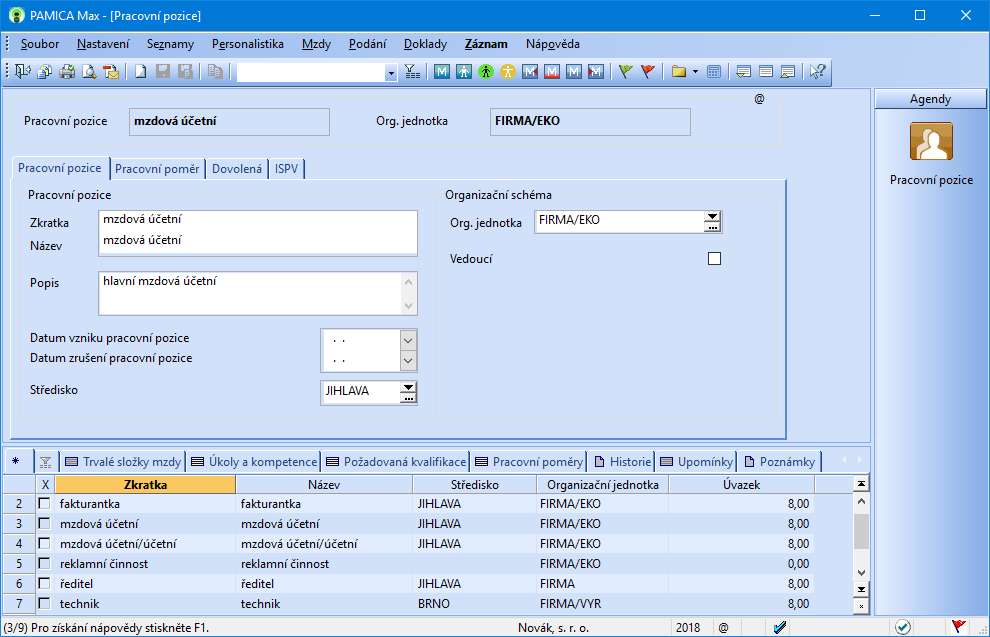The image size is (990, 637).
Task: Click the green flag toolbar icon
Action: (625, 72)
